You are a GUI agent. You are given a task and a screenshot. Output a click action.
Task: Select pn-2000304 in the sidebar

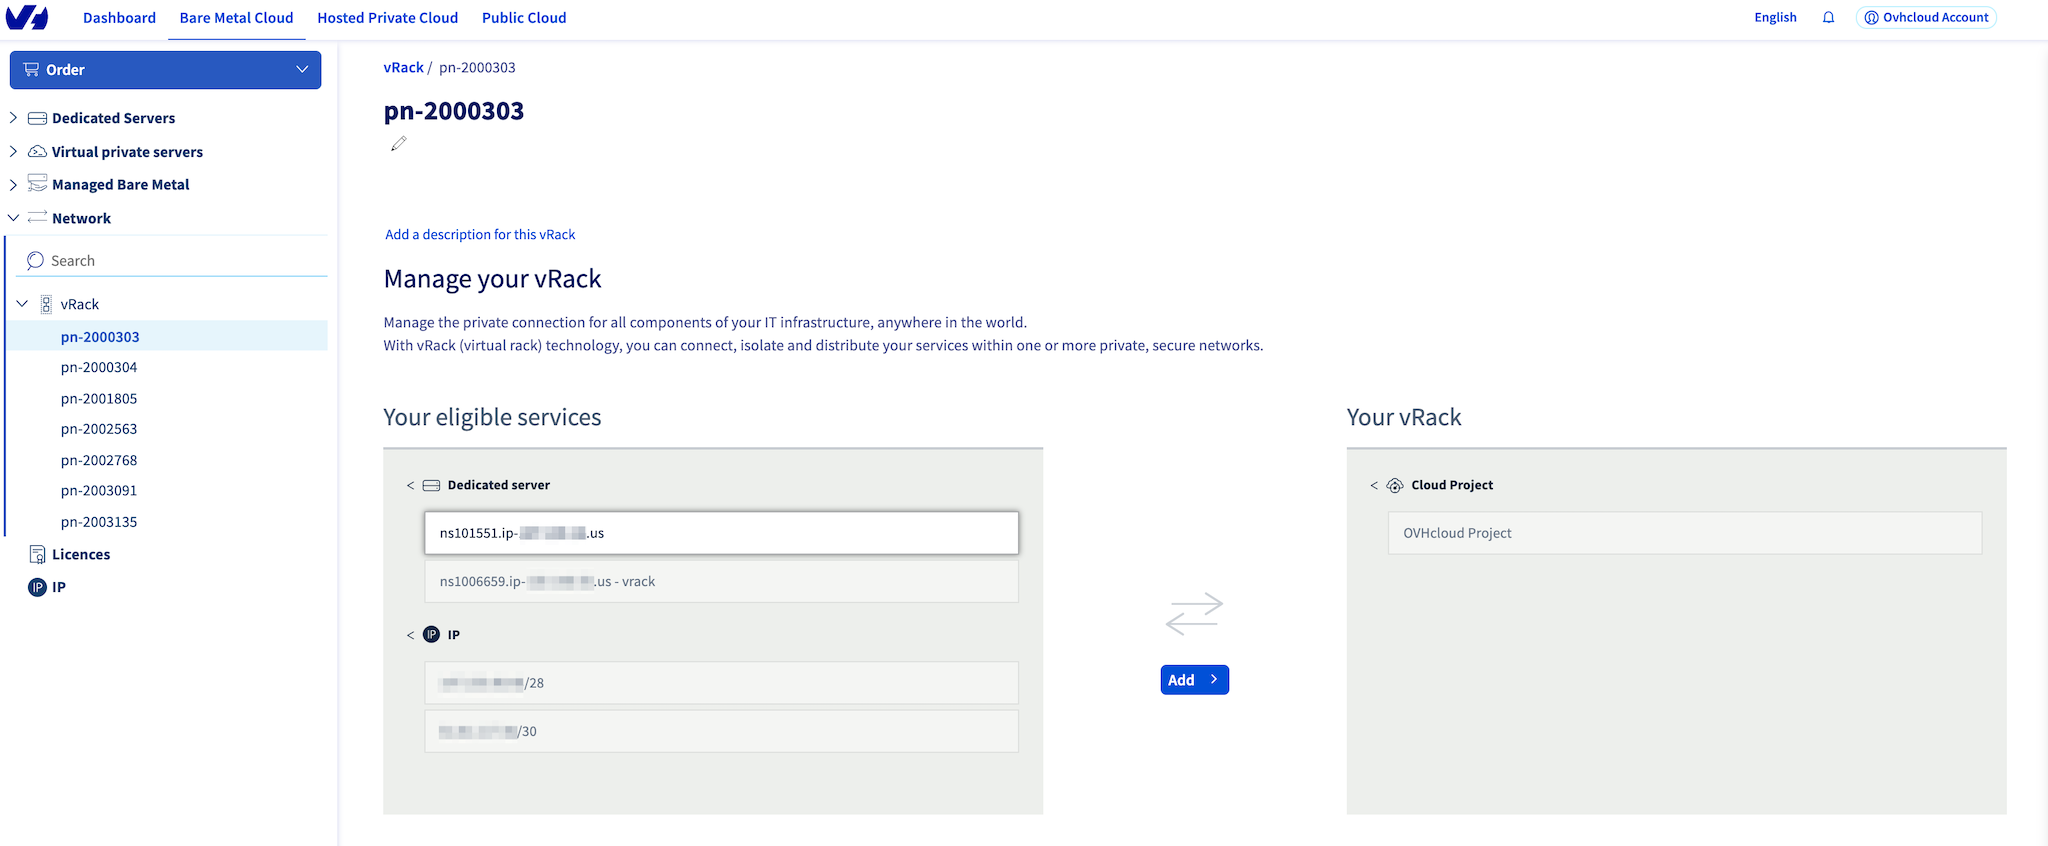coord(99,368)
